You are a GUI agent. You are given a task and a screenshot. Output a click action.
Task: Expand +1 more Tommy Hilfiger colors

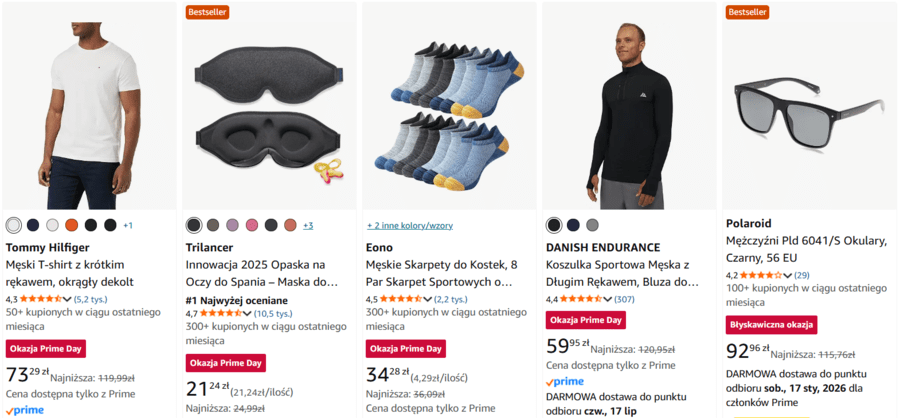click(127, 226)
